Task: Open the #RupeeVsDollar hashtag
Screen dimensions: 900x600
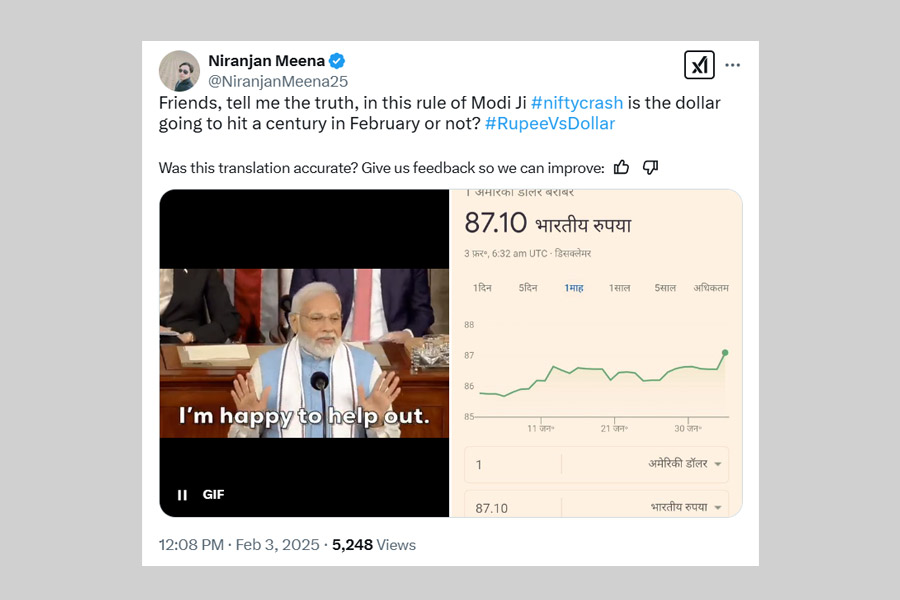Action: [x=549, y=124]
